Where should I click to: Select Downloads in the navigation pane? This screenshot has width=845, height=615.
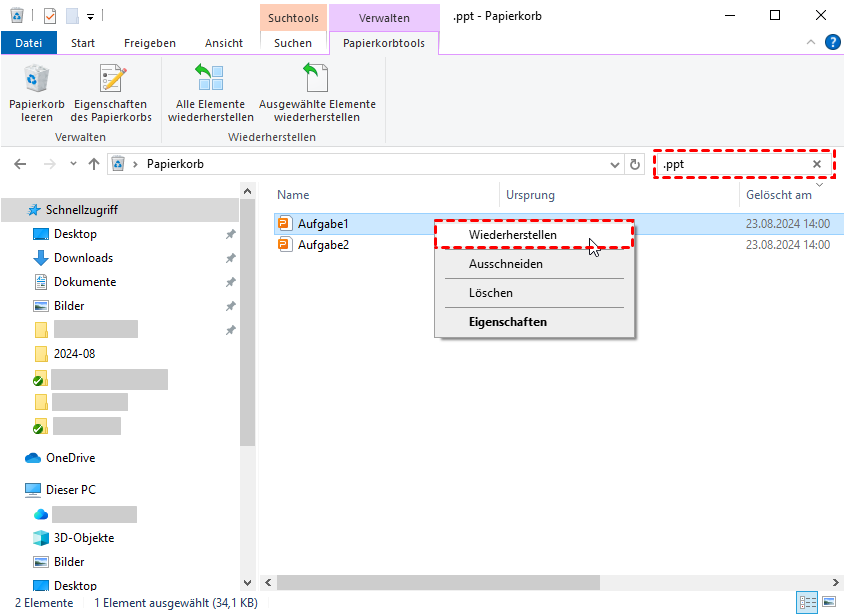point(83,258)
